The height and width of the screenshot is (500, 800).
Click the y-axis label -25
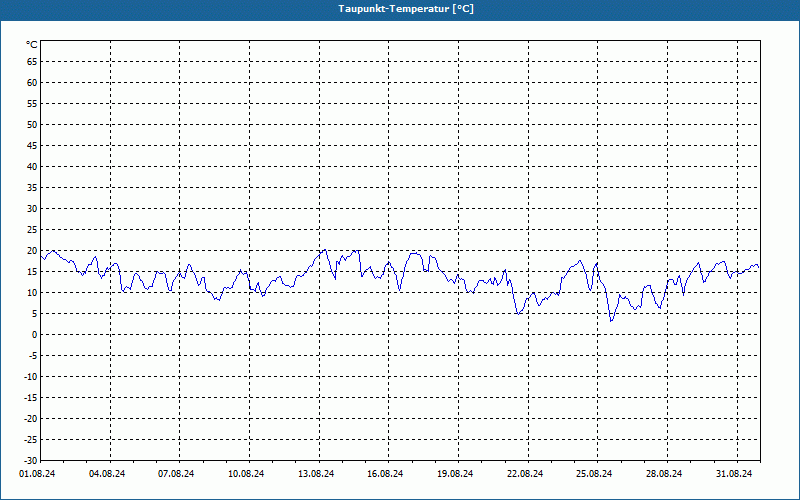[31, 440]
